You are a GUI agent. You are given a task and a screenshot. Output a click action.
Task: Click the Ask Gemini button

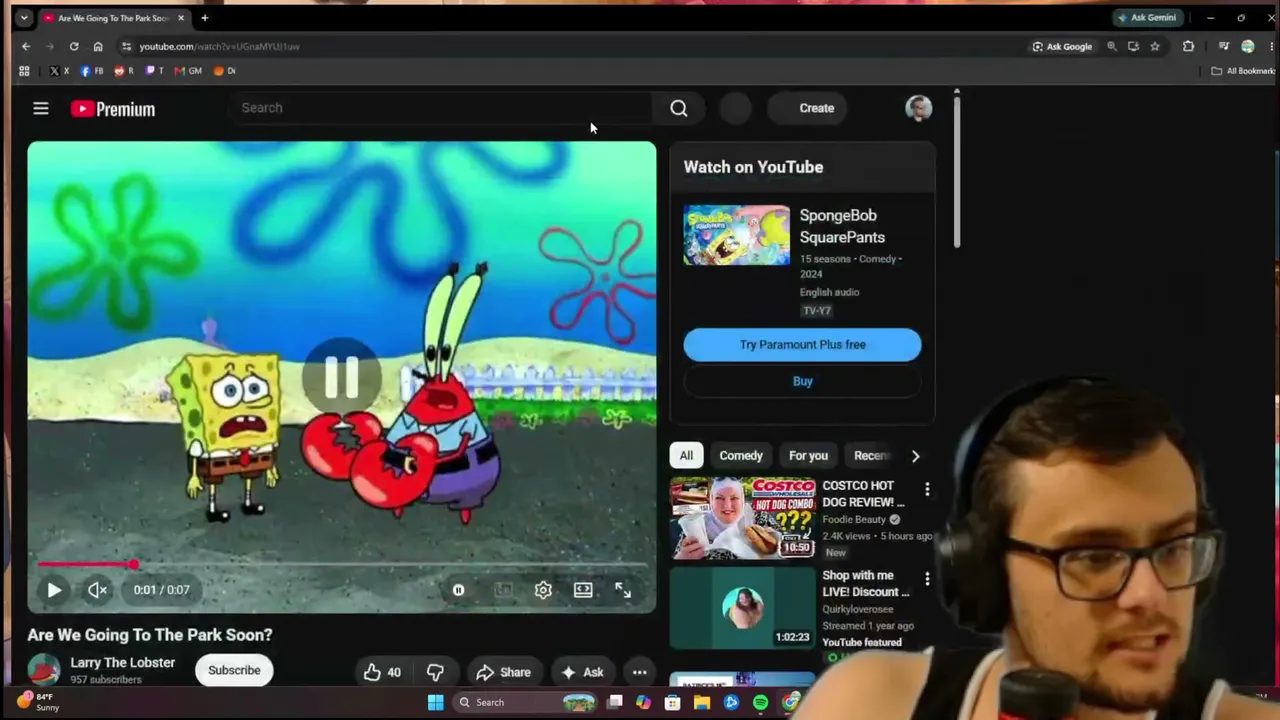coord(1146,18)
